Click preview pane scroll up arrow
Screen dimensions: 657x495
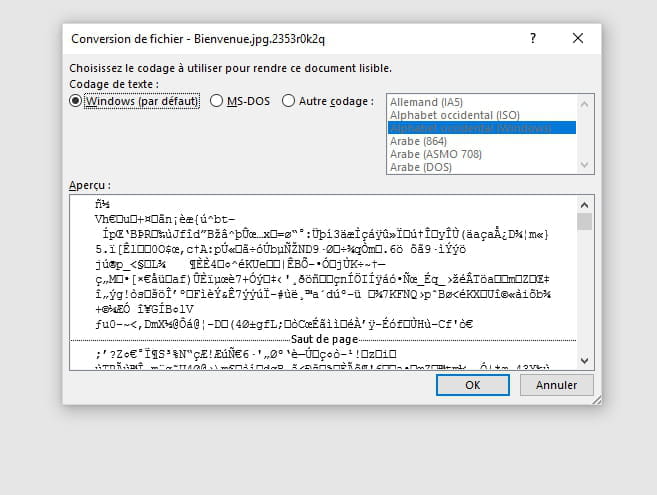click(x=585, y=203)
